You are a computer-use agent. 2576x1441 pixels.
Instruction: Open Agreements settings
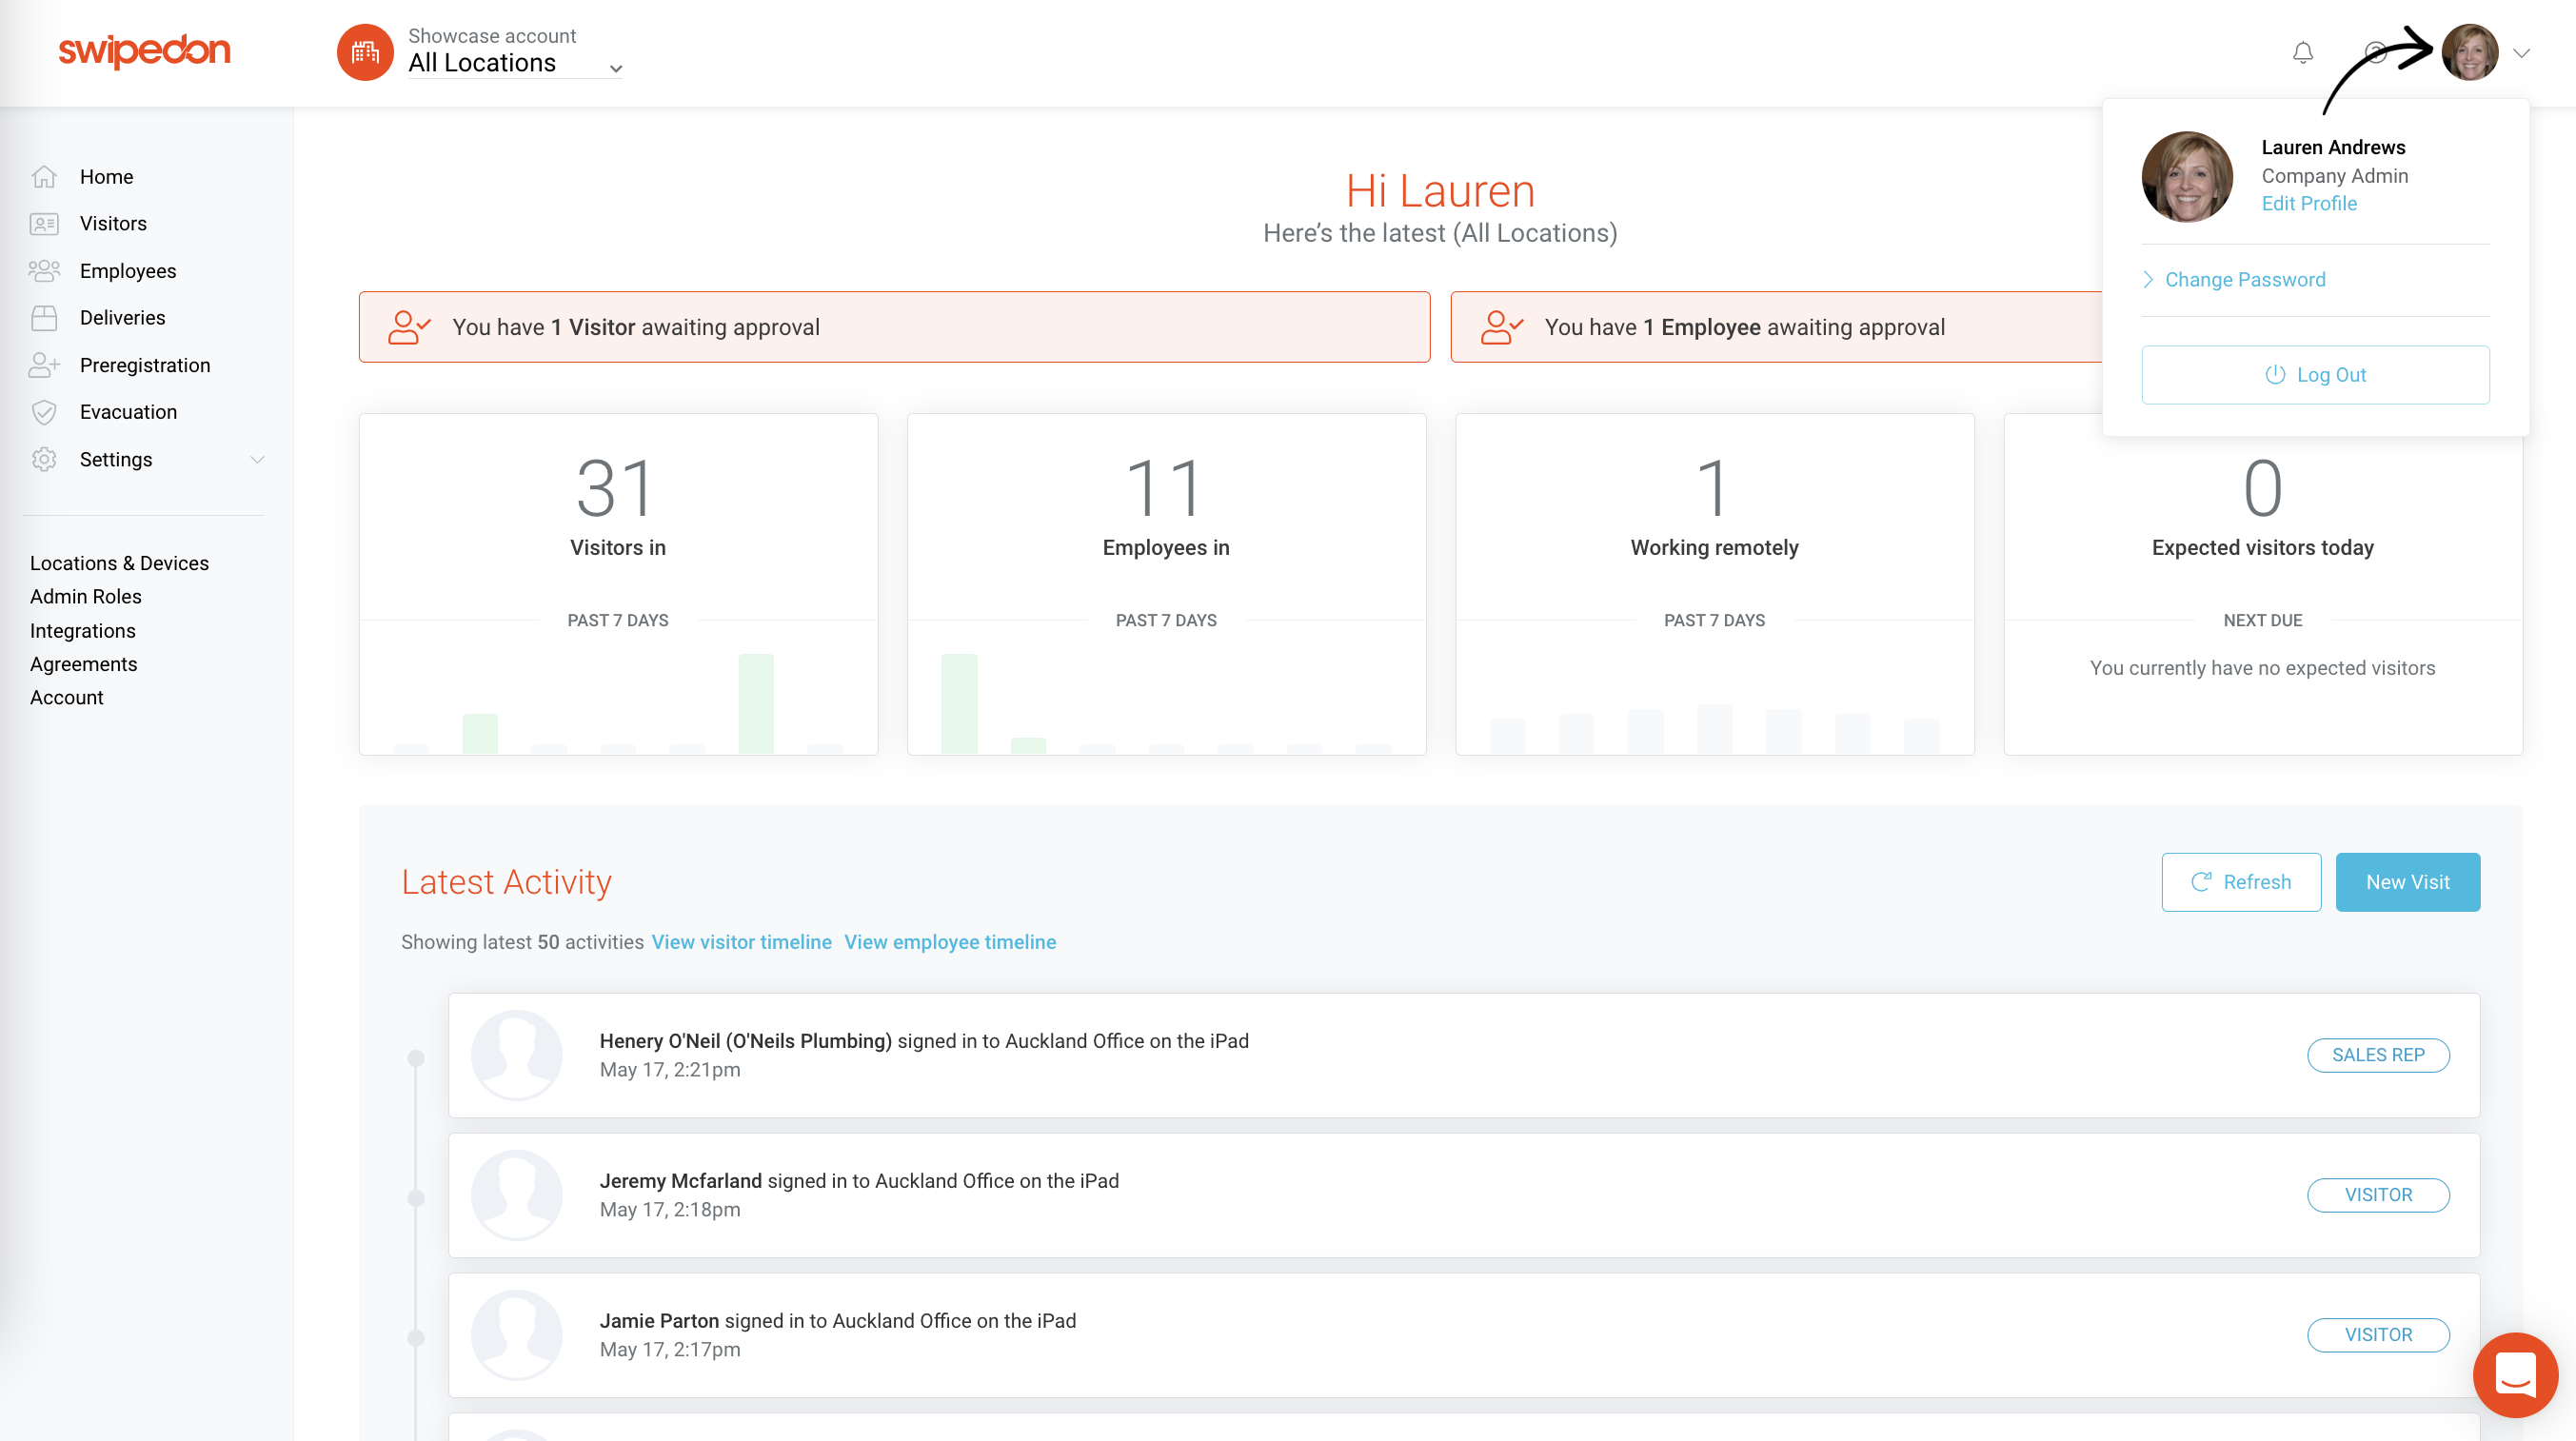coord(84,664)
